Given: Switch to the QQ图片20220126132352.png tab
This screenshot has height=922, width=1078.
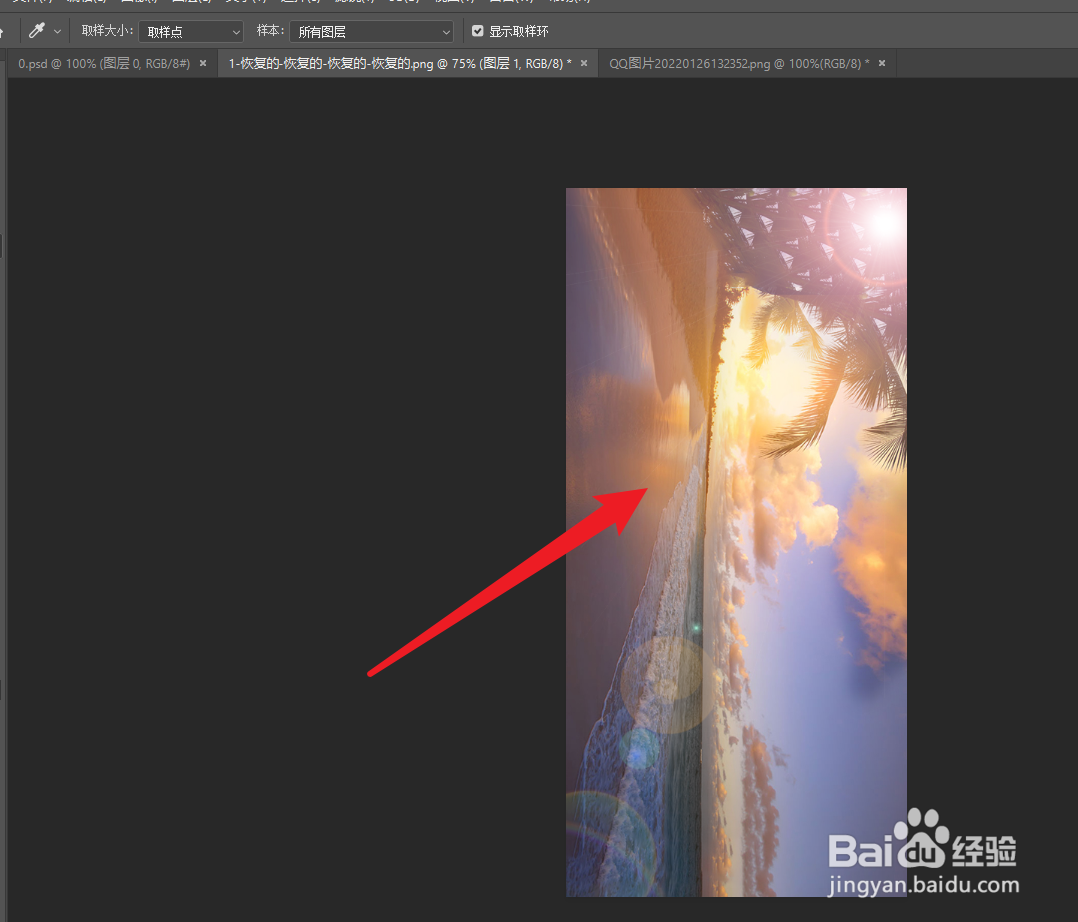Looking at the screenshot, I should pos(739,63).
